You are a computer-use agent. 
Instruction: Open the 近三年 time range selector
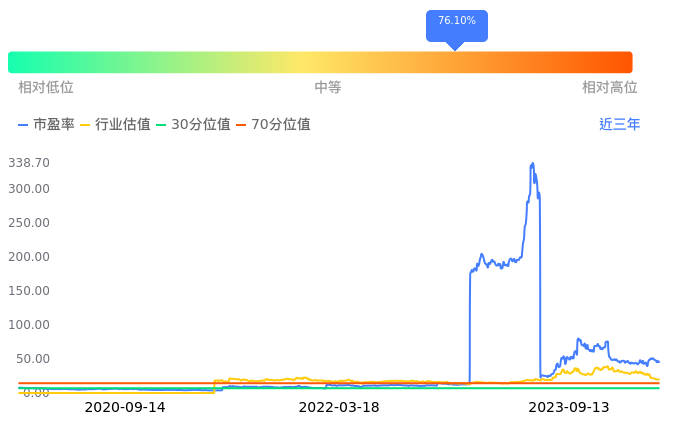619,125
